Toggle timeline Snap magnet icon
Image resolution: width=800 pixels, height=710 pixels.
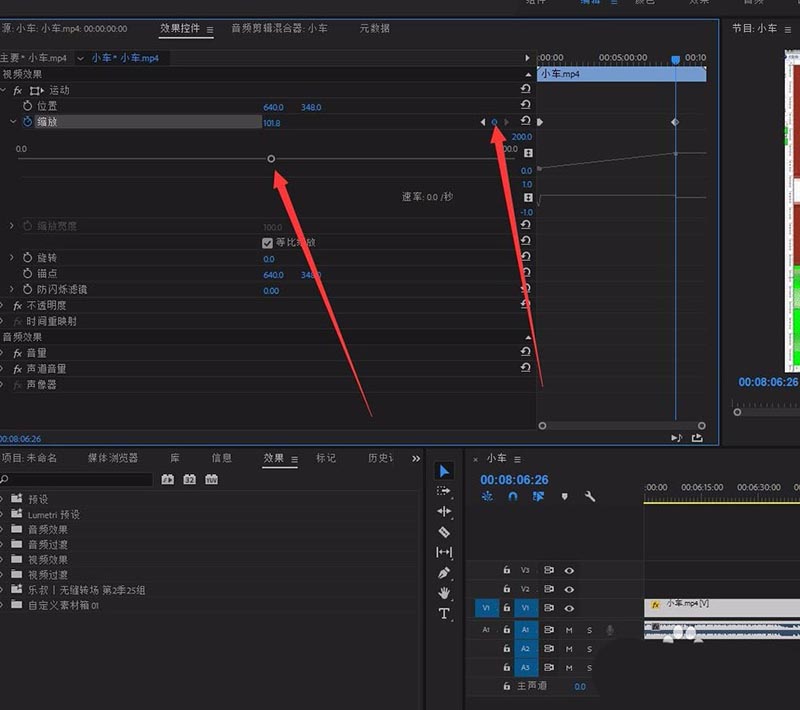click(x=513, y=496)
